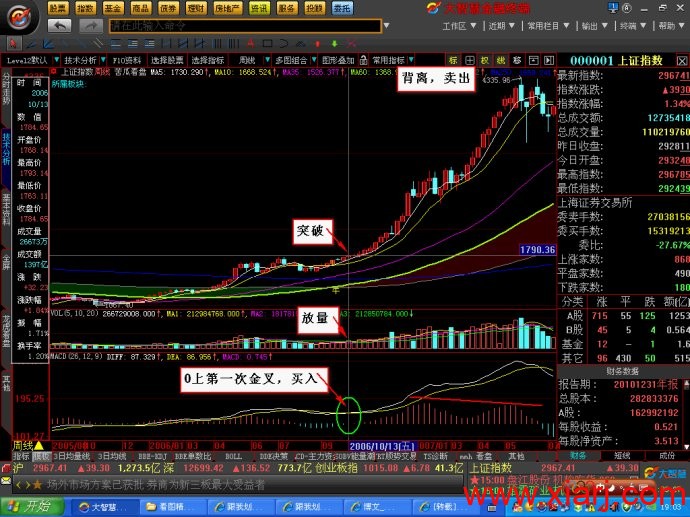Select the 成份 tab in side panel
Screen dimensions: 690x517
[667, 456]
